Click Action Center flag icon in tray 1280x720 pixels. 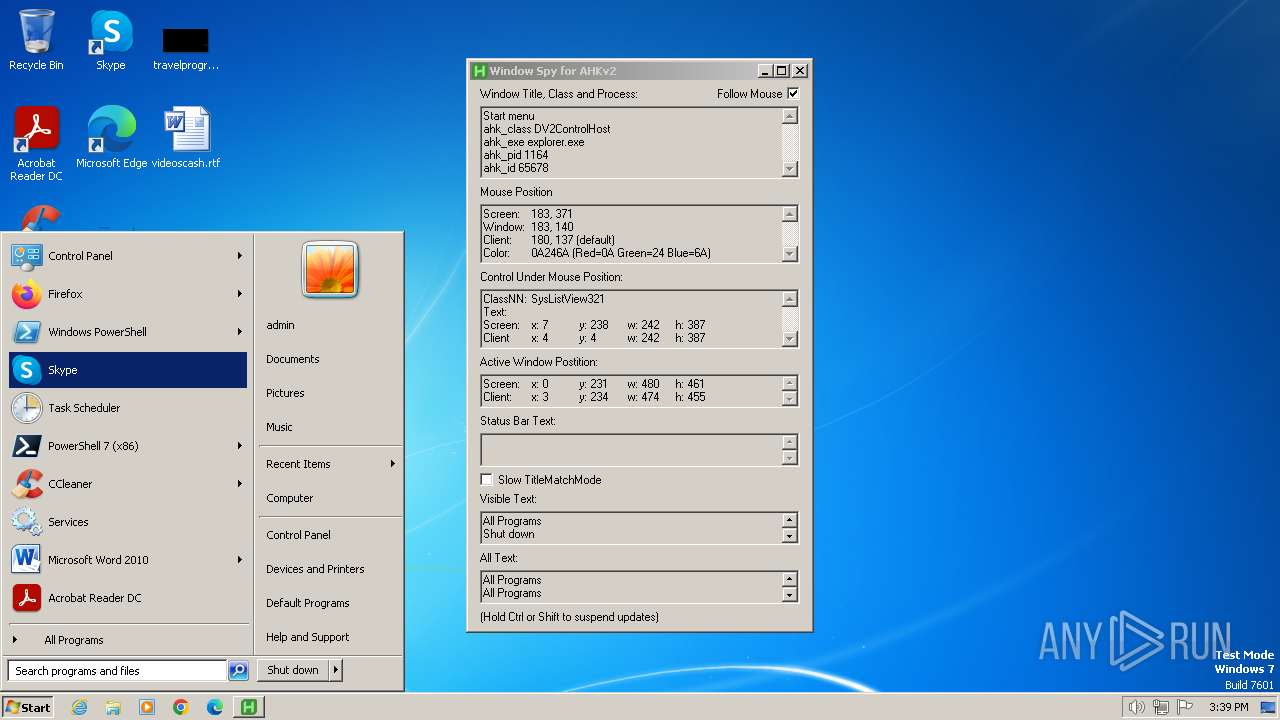[x=1186, y=707]
